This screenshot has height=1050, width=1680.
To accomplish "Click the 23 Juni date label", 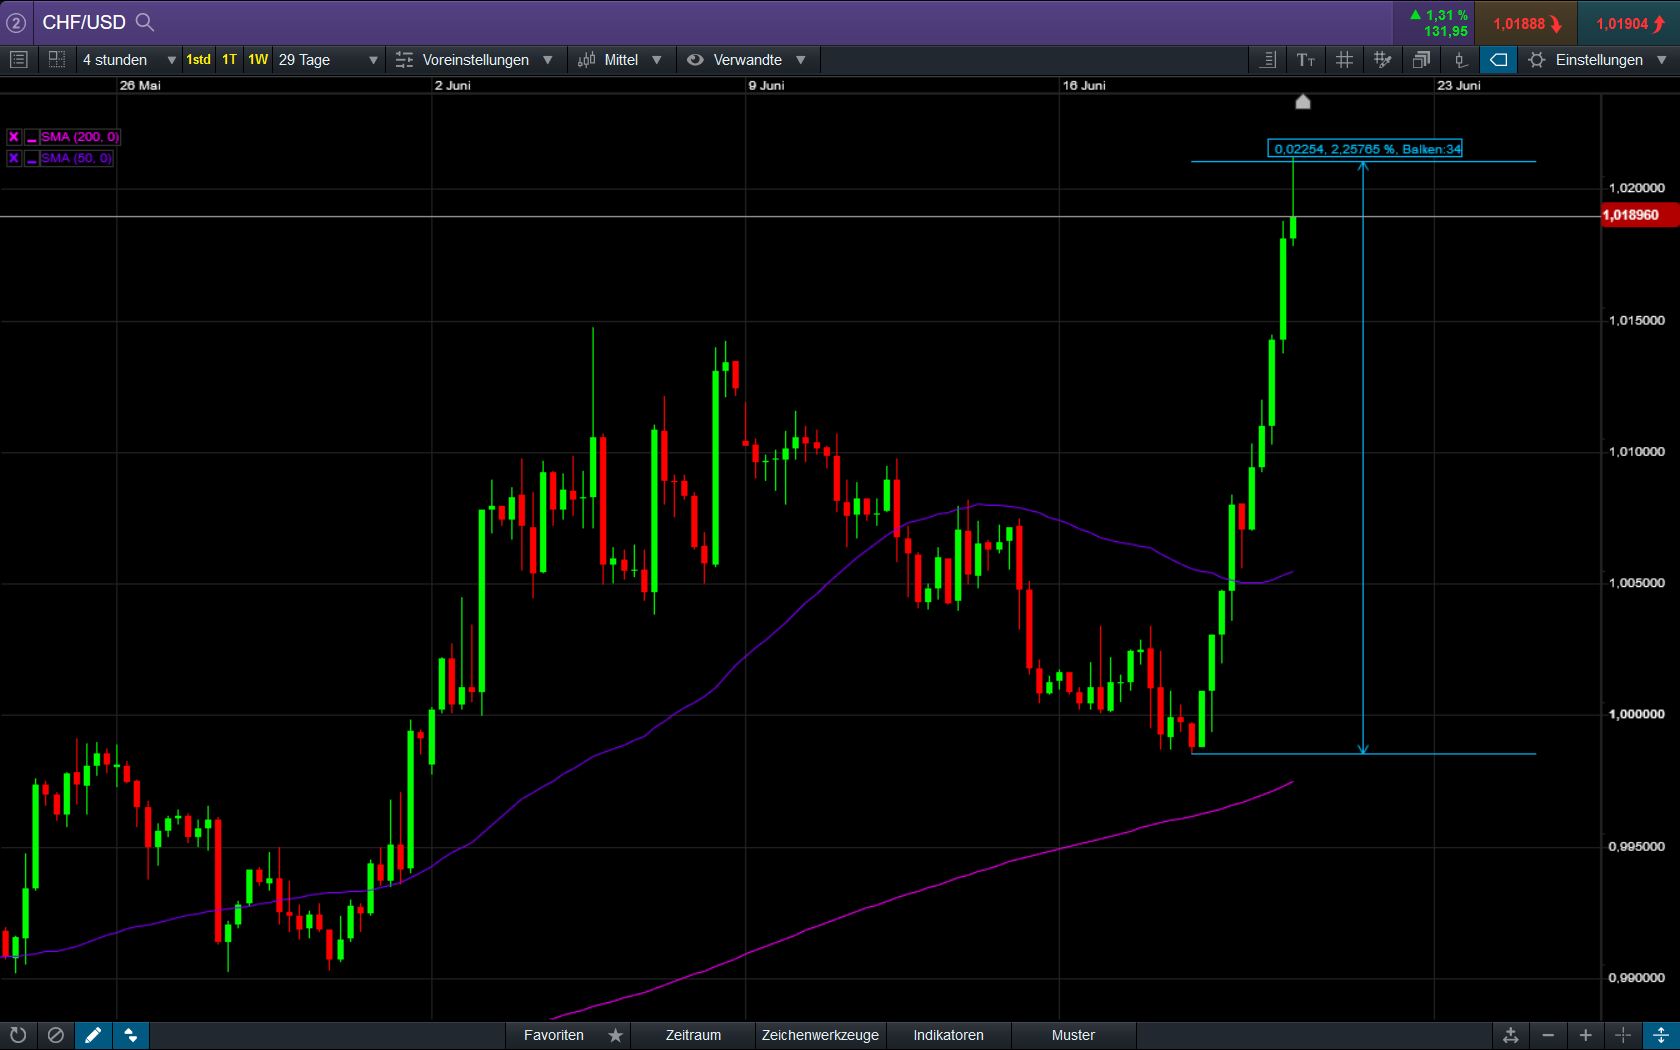I will pyautogui.click(x=1459, y=85).
